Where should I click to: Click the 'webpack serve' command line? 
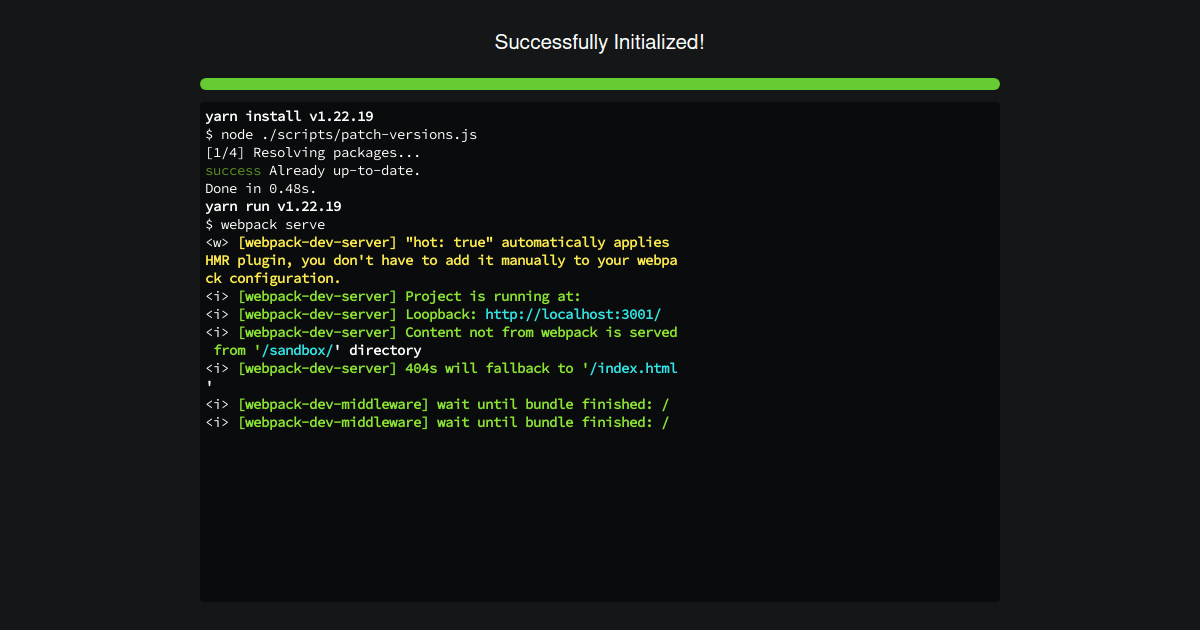[265, 224]
